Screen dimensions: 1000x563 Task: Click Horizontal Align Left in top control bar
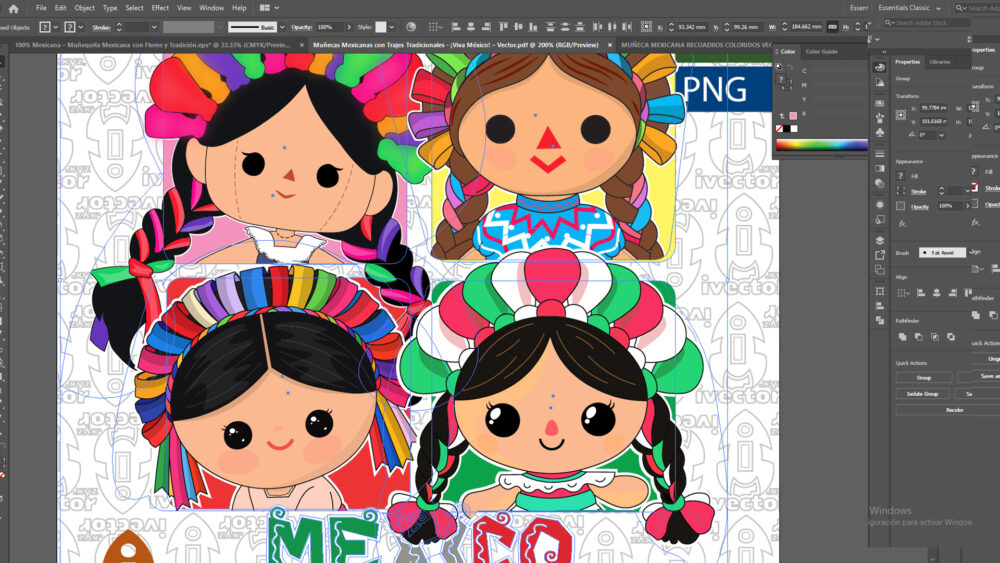click(456, 27)
